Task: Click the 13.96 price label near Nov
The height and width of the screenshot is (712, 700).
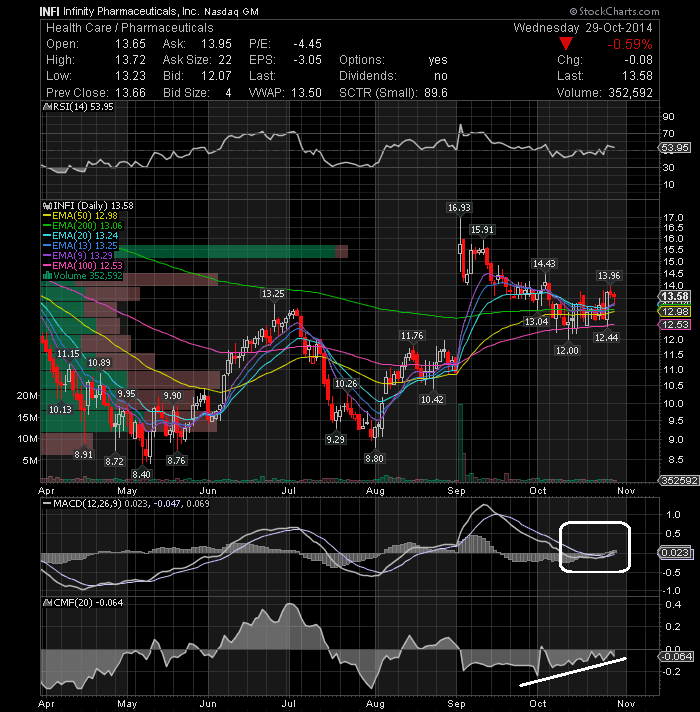Action: (x=609, y=275)
